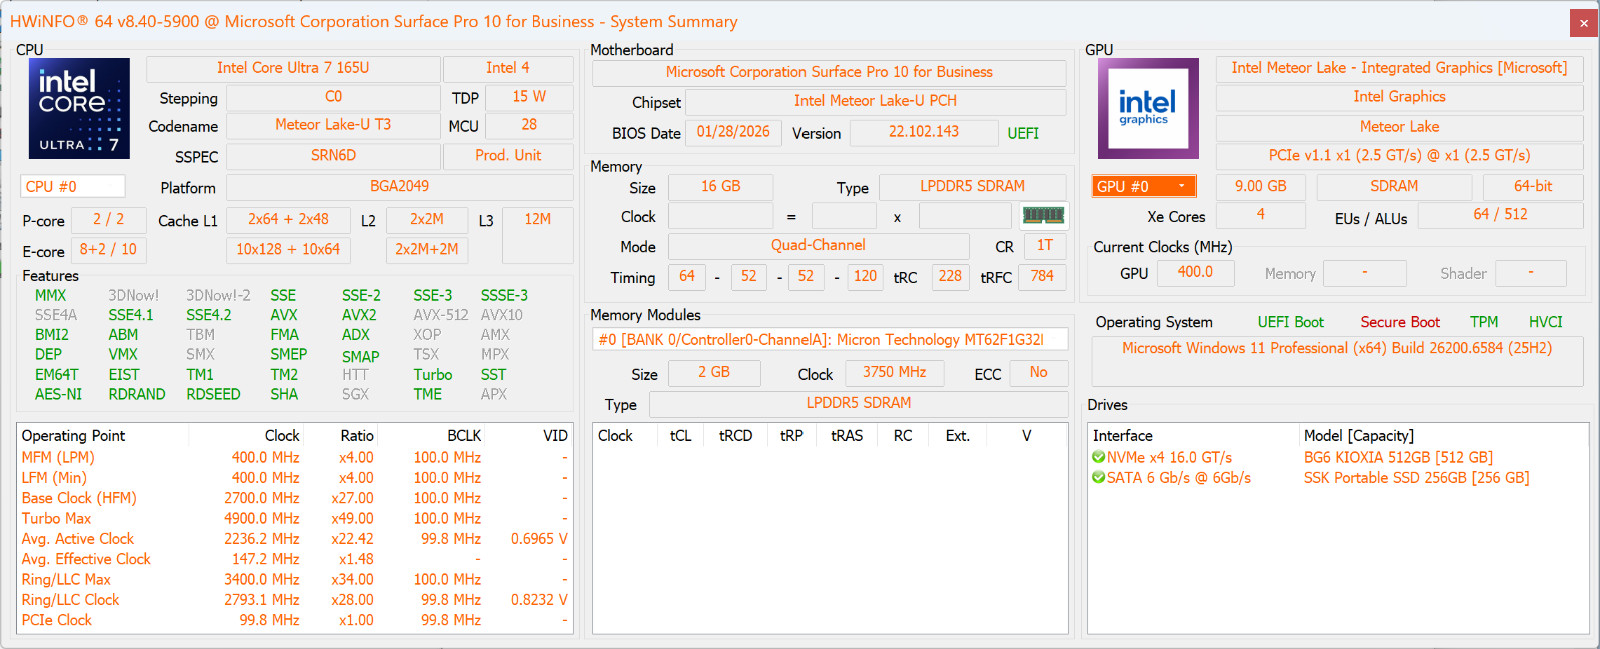
Task: Click the green SATA drive status icon
Action: [x=1099, y=478]
